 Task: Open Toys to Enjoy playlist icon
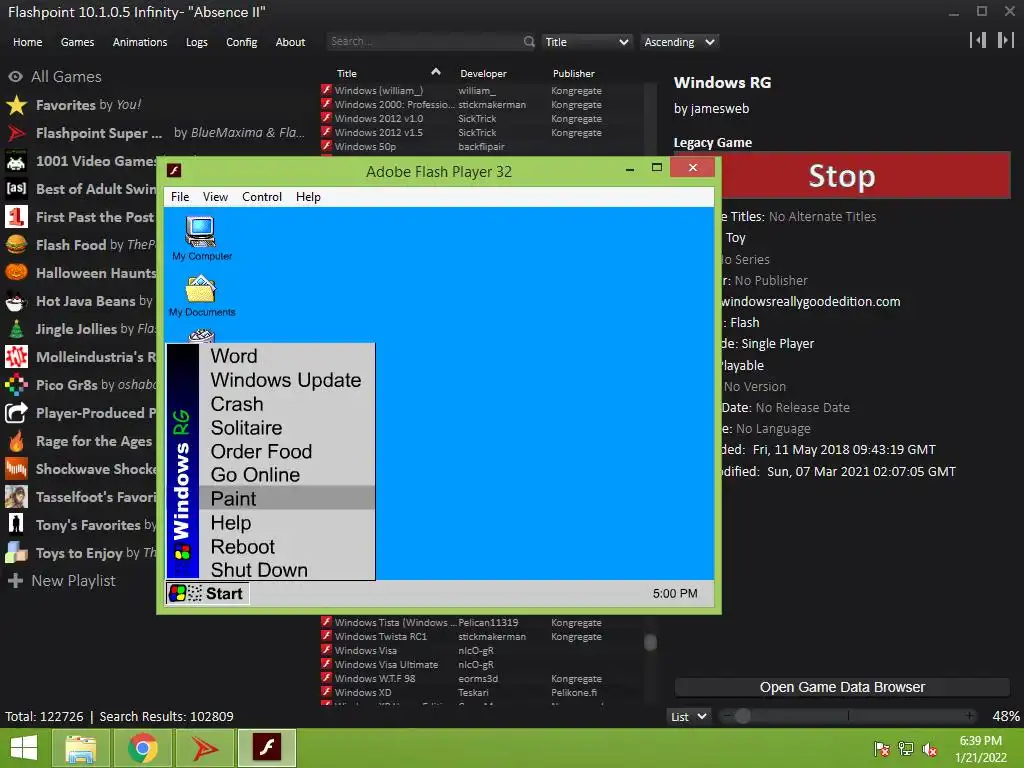16,552
